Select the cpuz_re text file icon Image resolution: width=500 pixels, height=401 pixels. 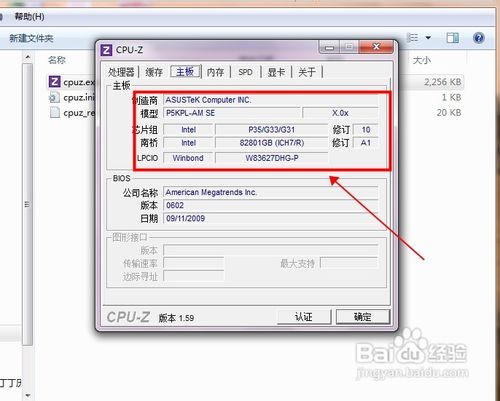(55, 113)
